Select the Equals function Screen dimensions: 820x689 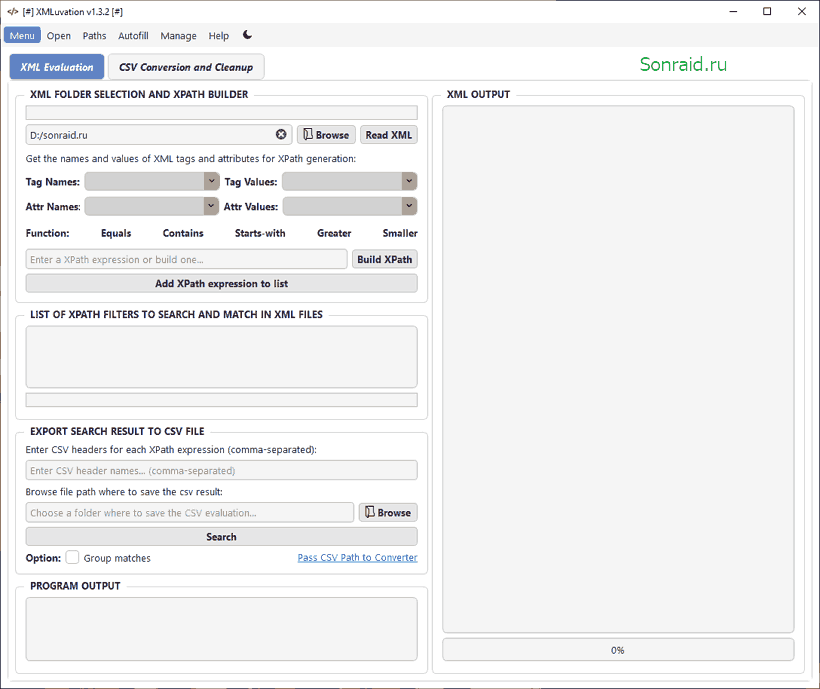click(116, 233)
